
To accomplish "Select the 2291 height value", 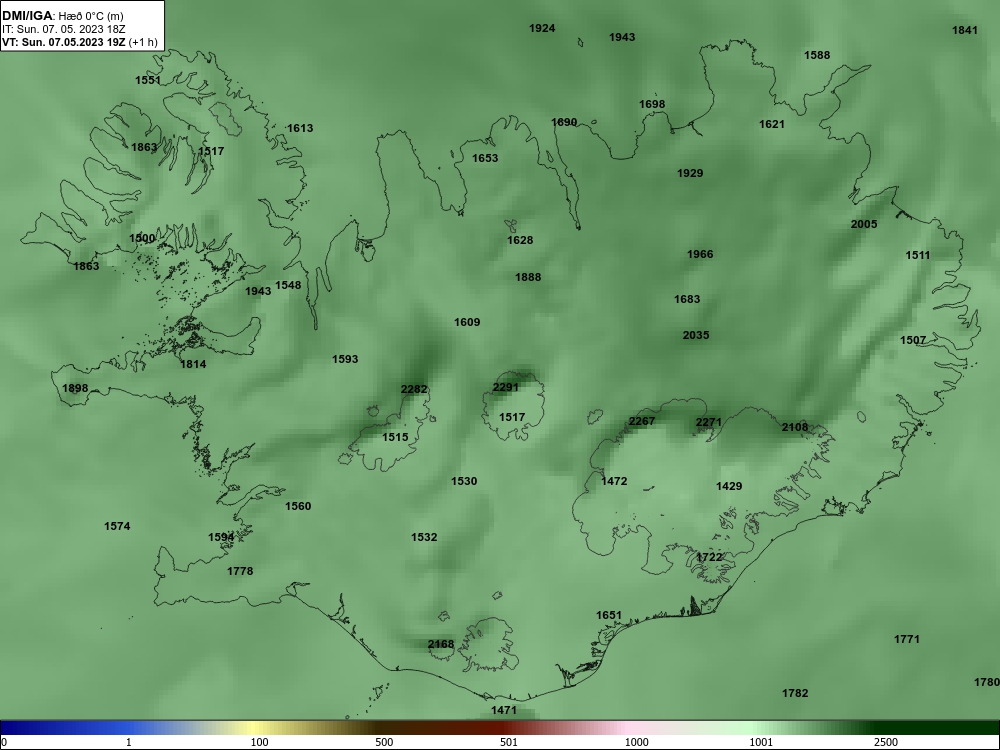I will (506, 387).
